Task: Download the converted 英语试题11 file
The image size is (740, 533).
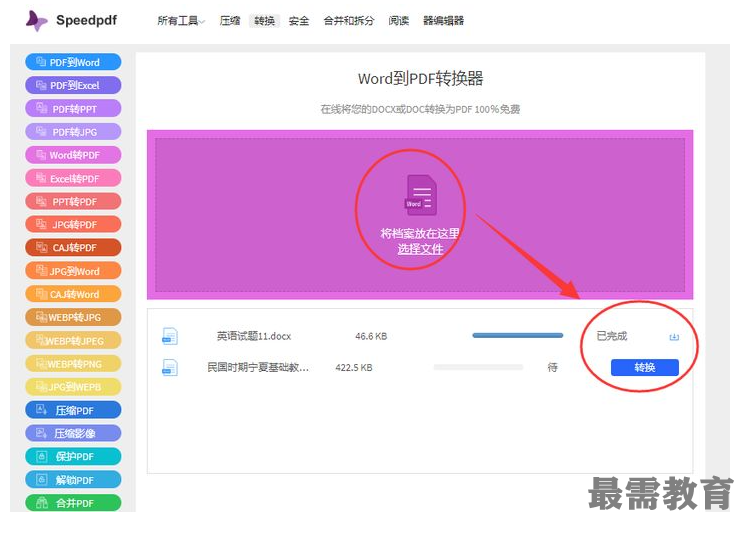Action: (x=674, y=337)
